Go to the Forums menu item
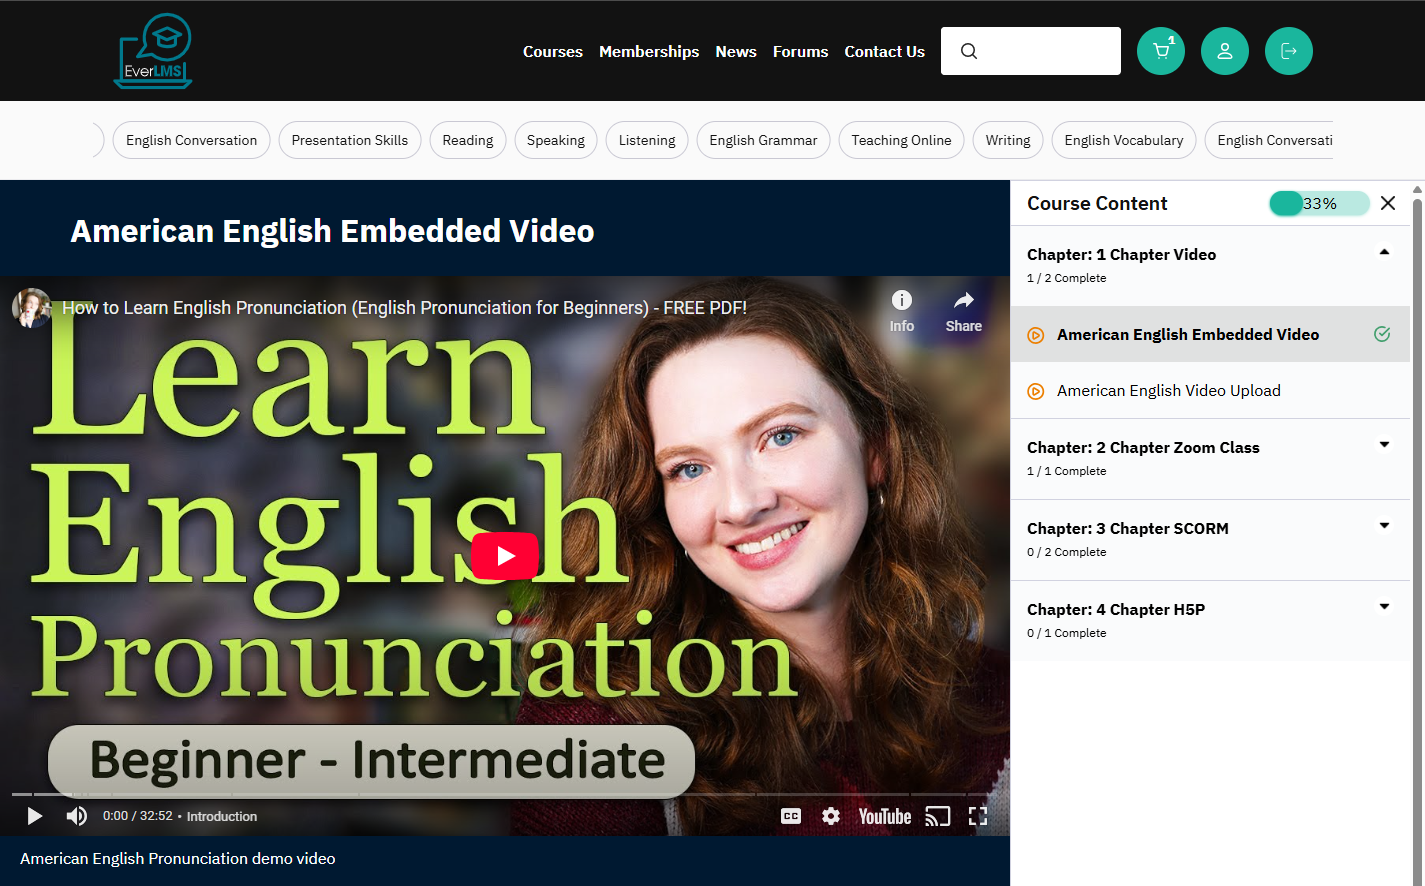1425x886 pixels. tap(800, 51)
